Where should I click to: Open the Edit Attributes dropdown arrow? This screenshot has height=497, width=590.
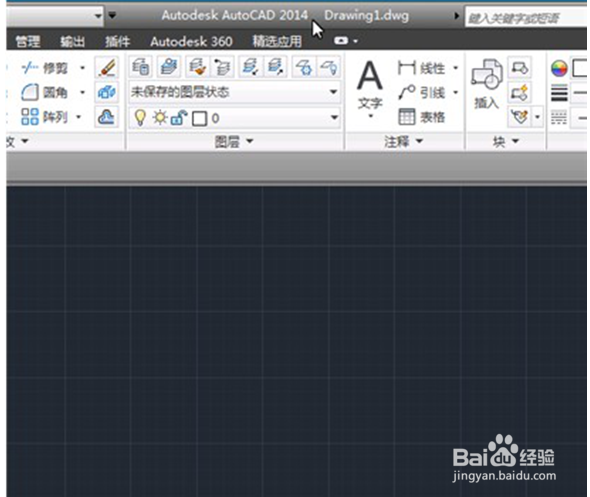pyautogui.click(x=537, y=117)
